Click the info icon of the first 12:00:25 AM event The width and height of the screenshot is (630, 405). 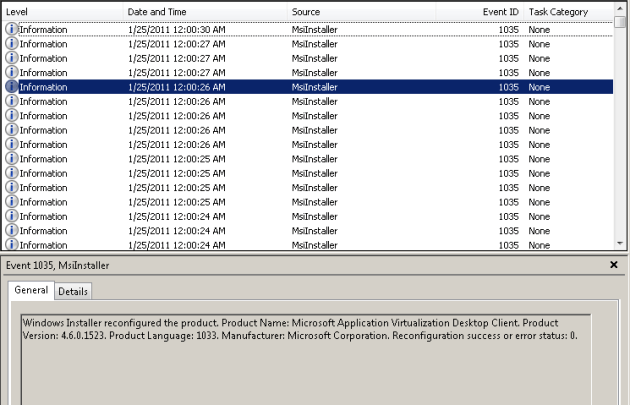(12, 159)
